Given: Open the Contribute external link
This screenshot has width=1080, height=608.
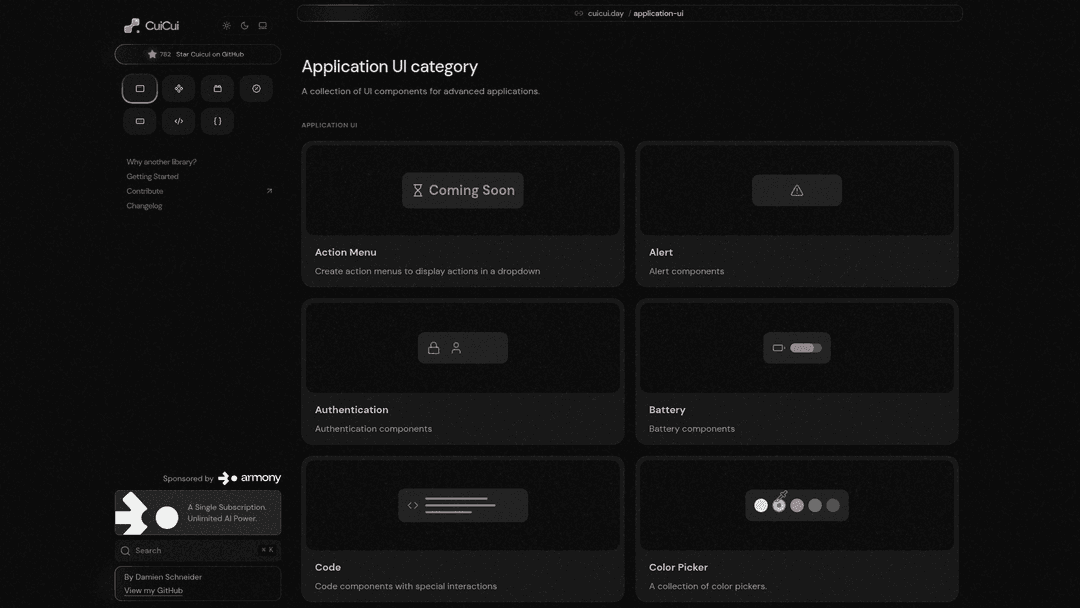Looking at the screenshot, I should tap(145, 191).
